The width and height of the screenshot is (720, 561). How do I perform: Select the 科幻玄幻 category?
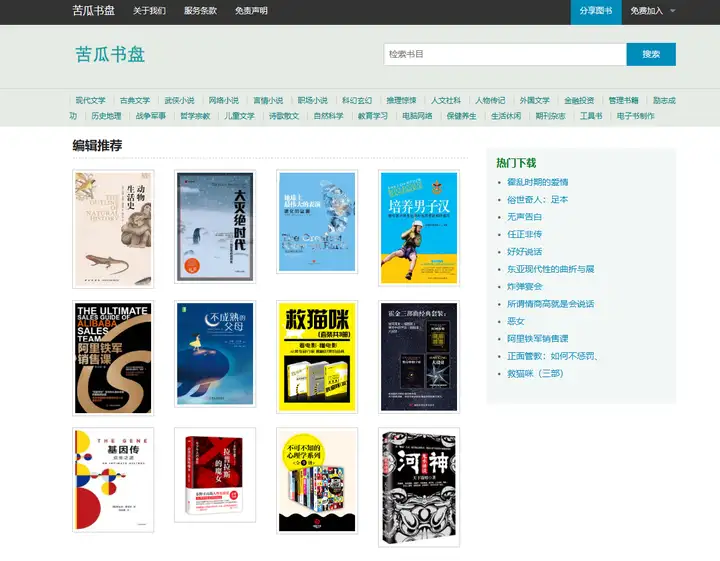(x=357, y=100)
